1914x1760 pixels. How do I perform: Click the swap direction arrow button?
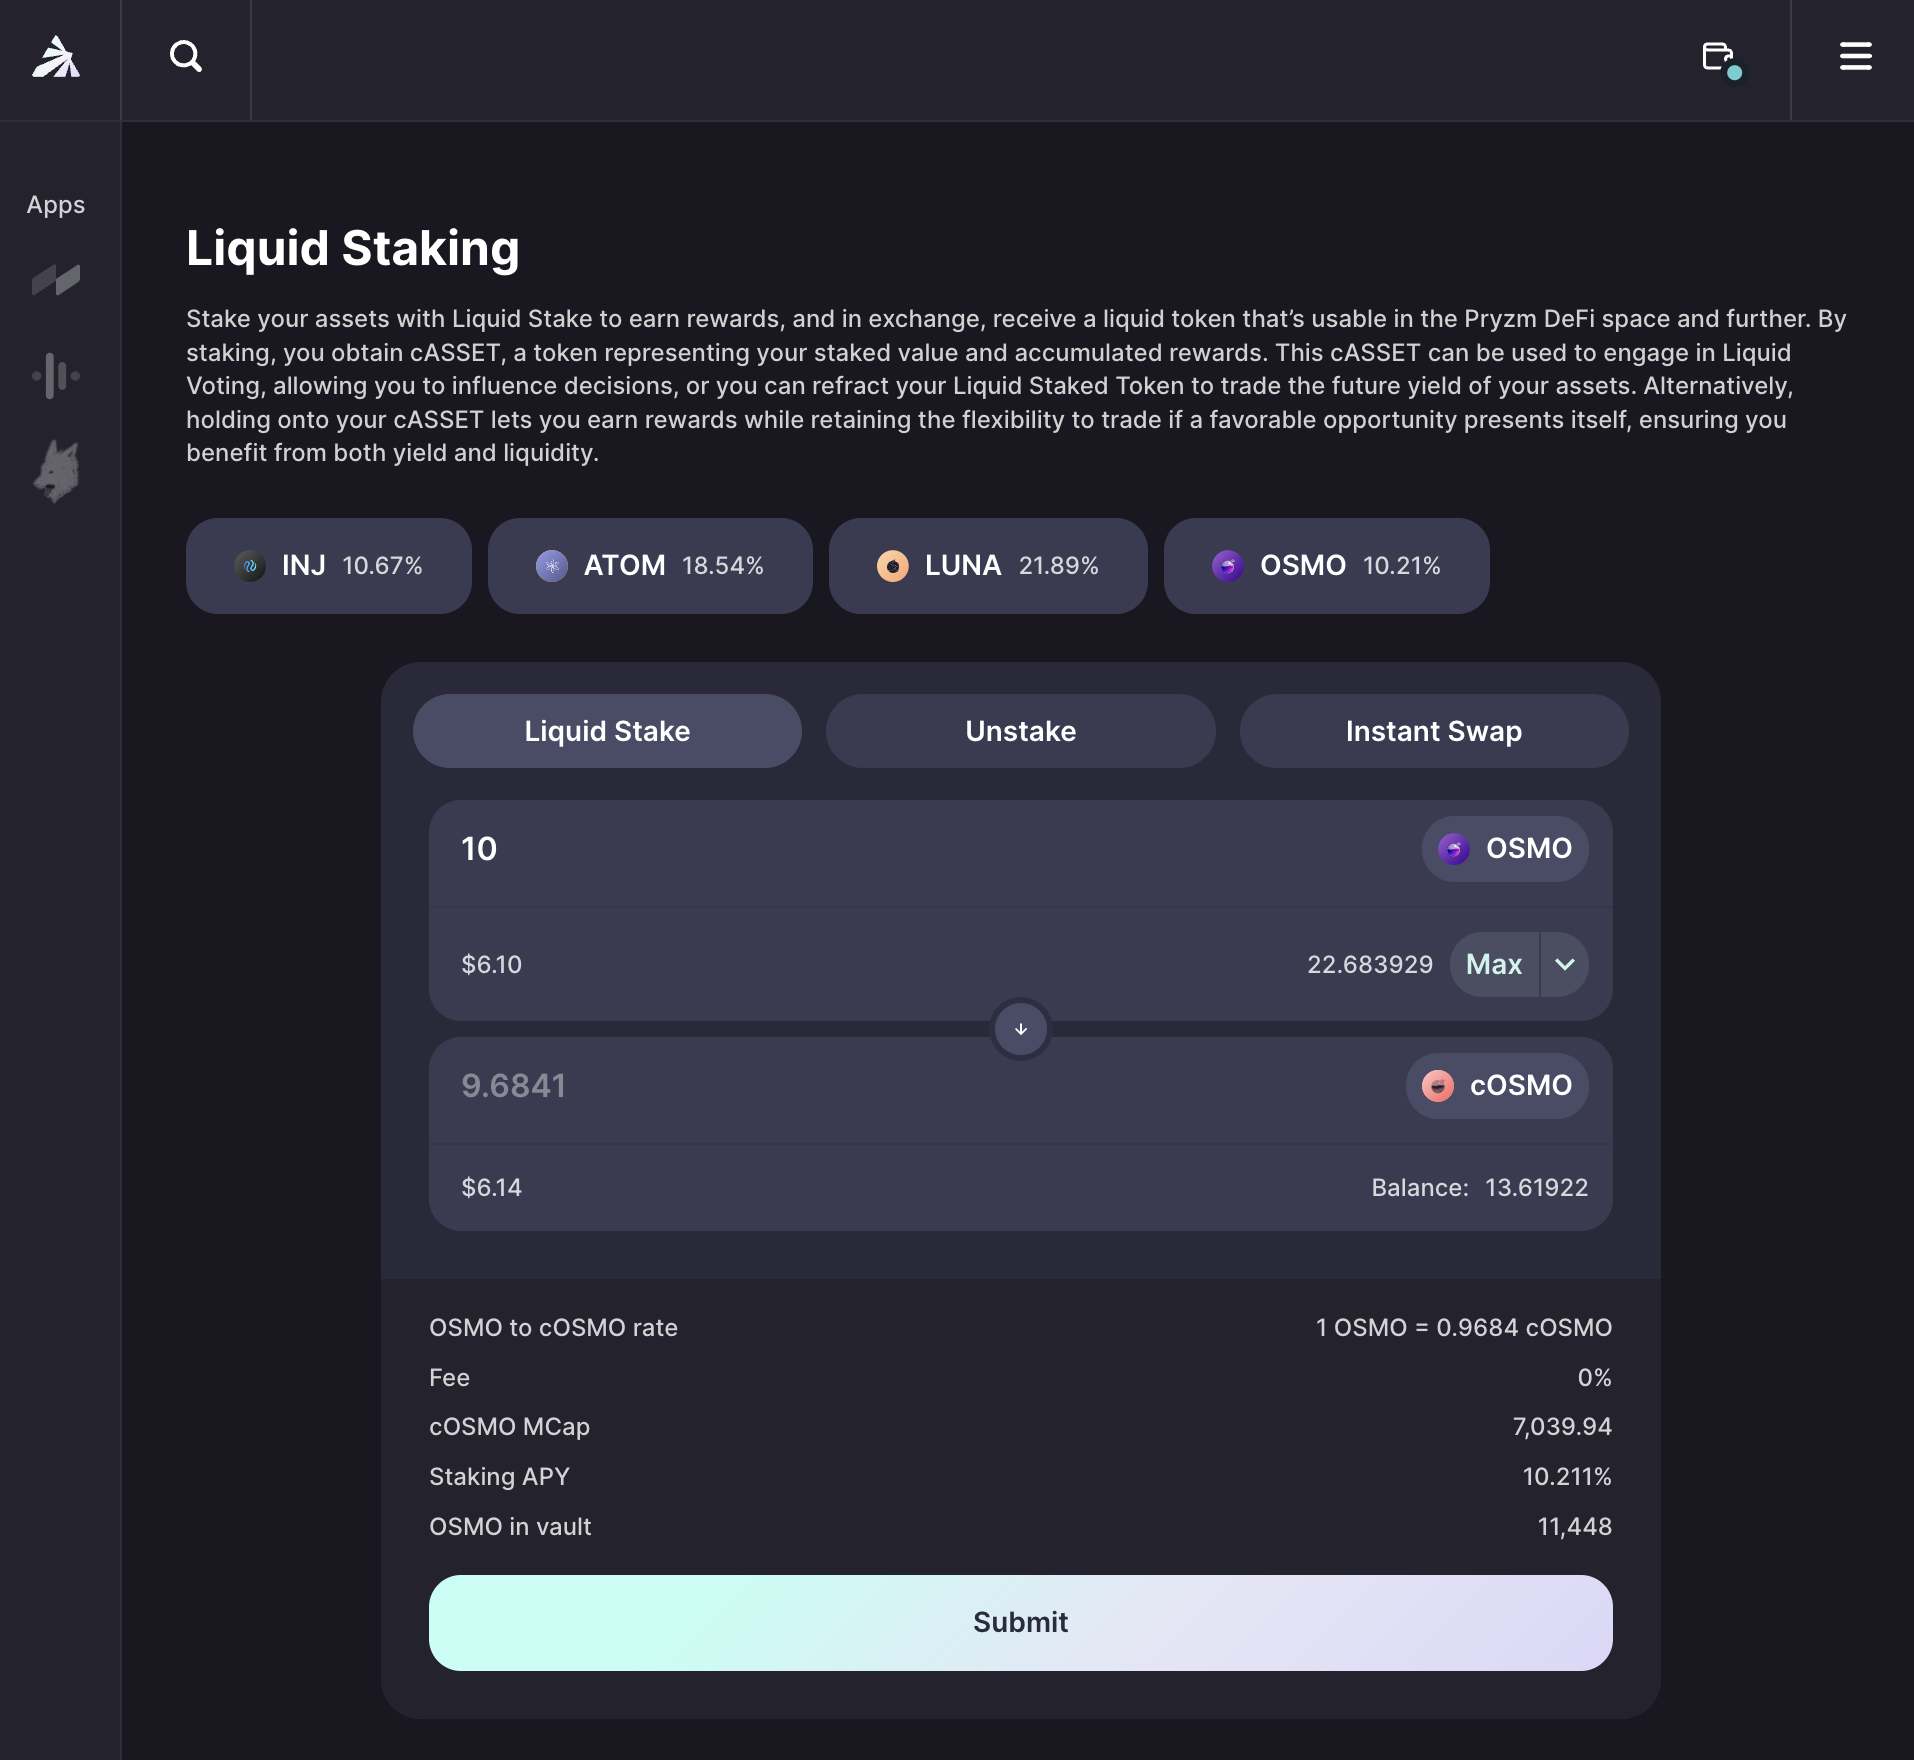[1021, 1029]
